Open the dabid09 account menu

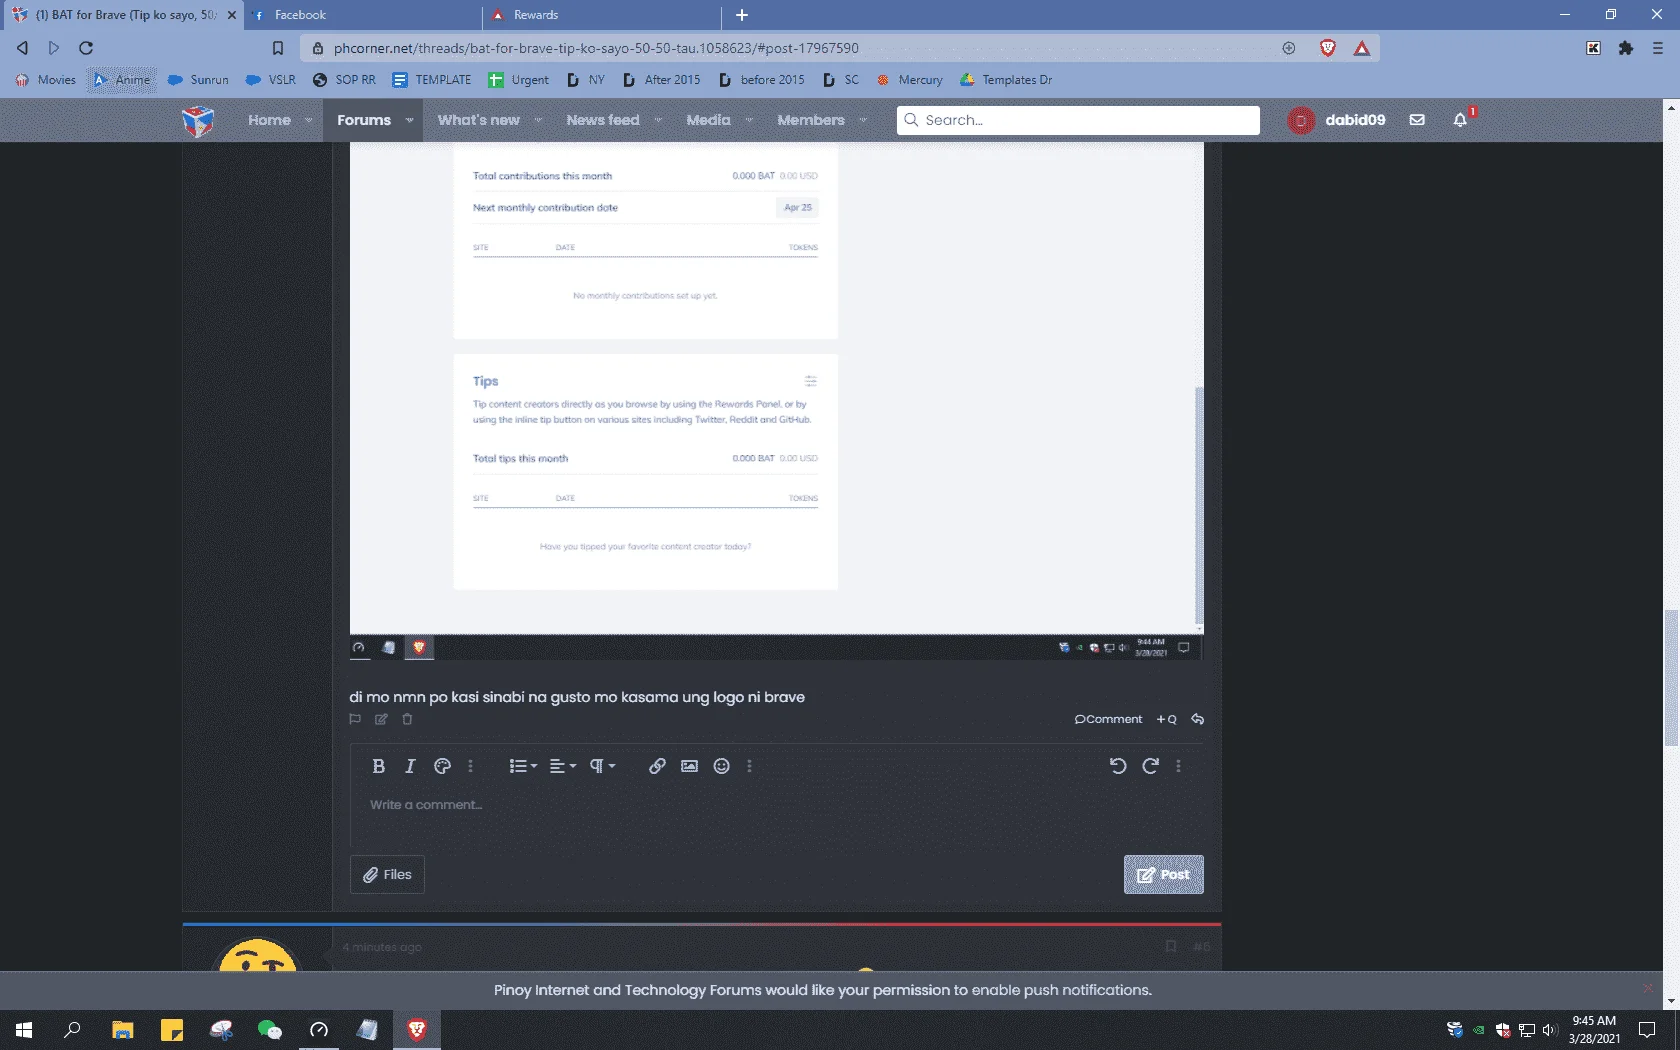point(1337,120)
